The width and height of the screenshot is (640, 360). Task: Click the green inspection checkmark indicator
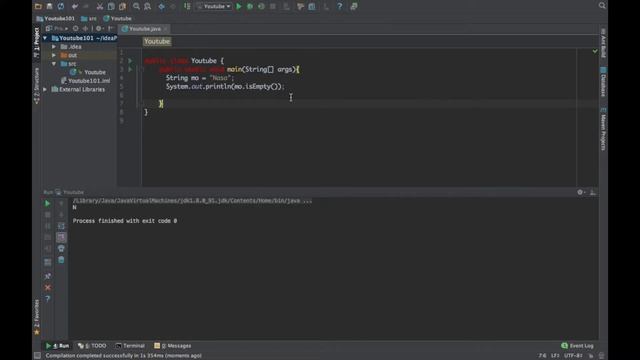(x=595, y=51)
